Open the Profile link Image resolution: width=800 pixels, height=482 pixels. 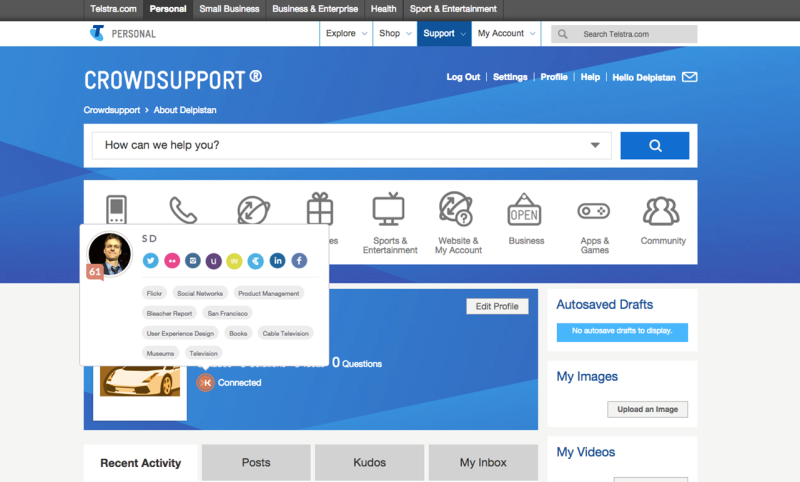(554, 77)
